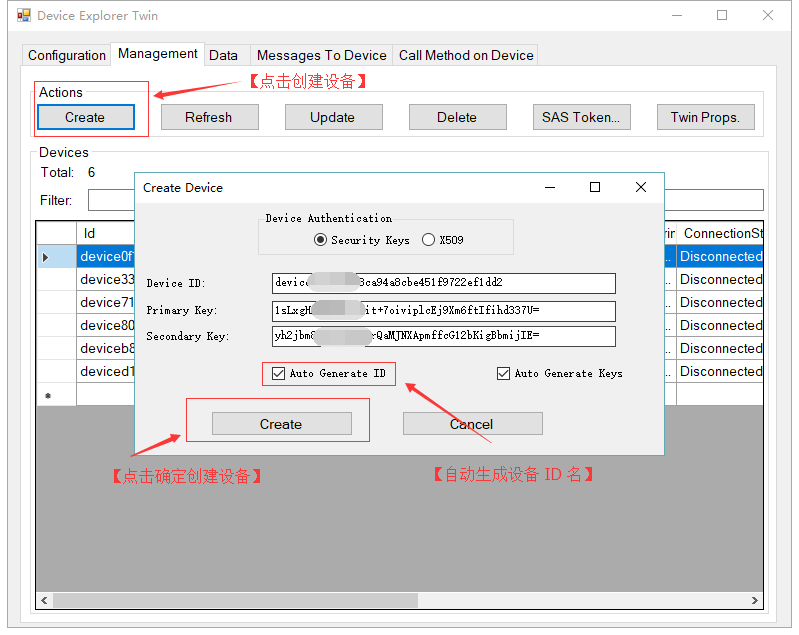Screen dimensions: 799x635
Task: Click the horizontal scrollbar left arrow
Action: click(44, 601)
